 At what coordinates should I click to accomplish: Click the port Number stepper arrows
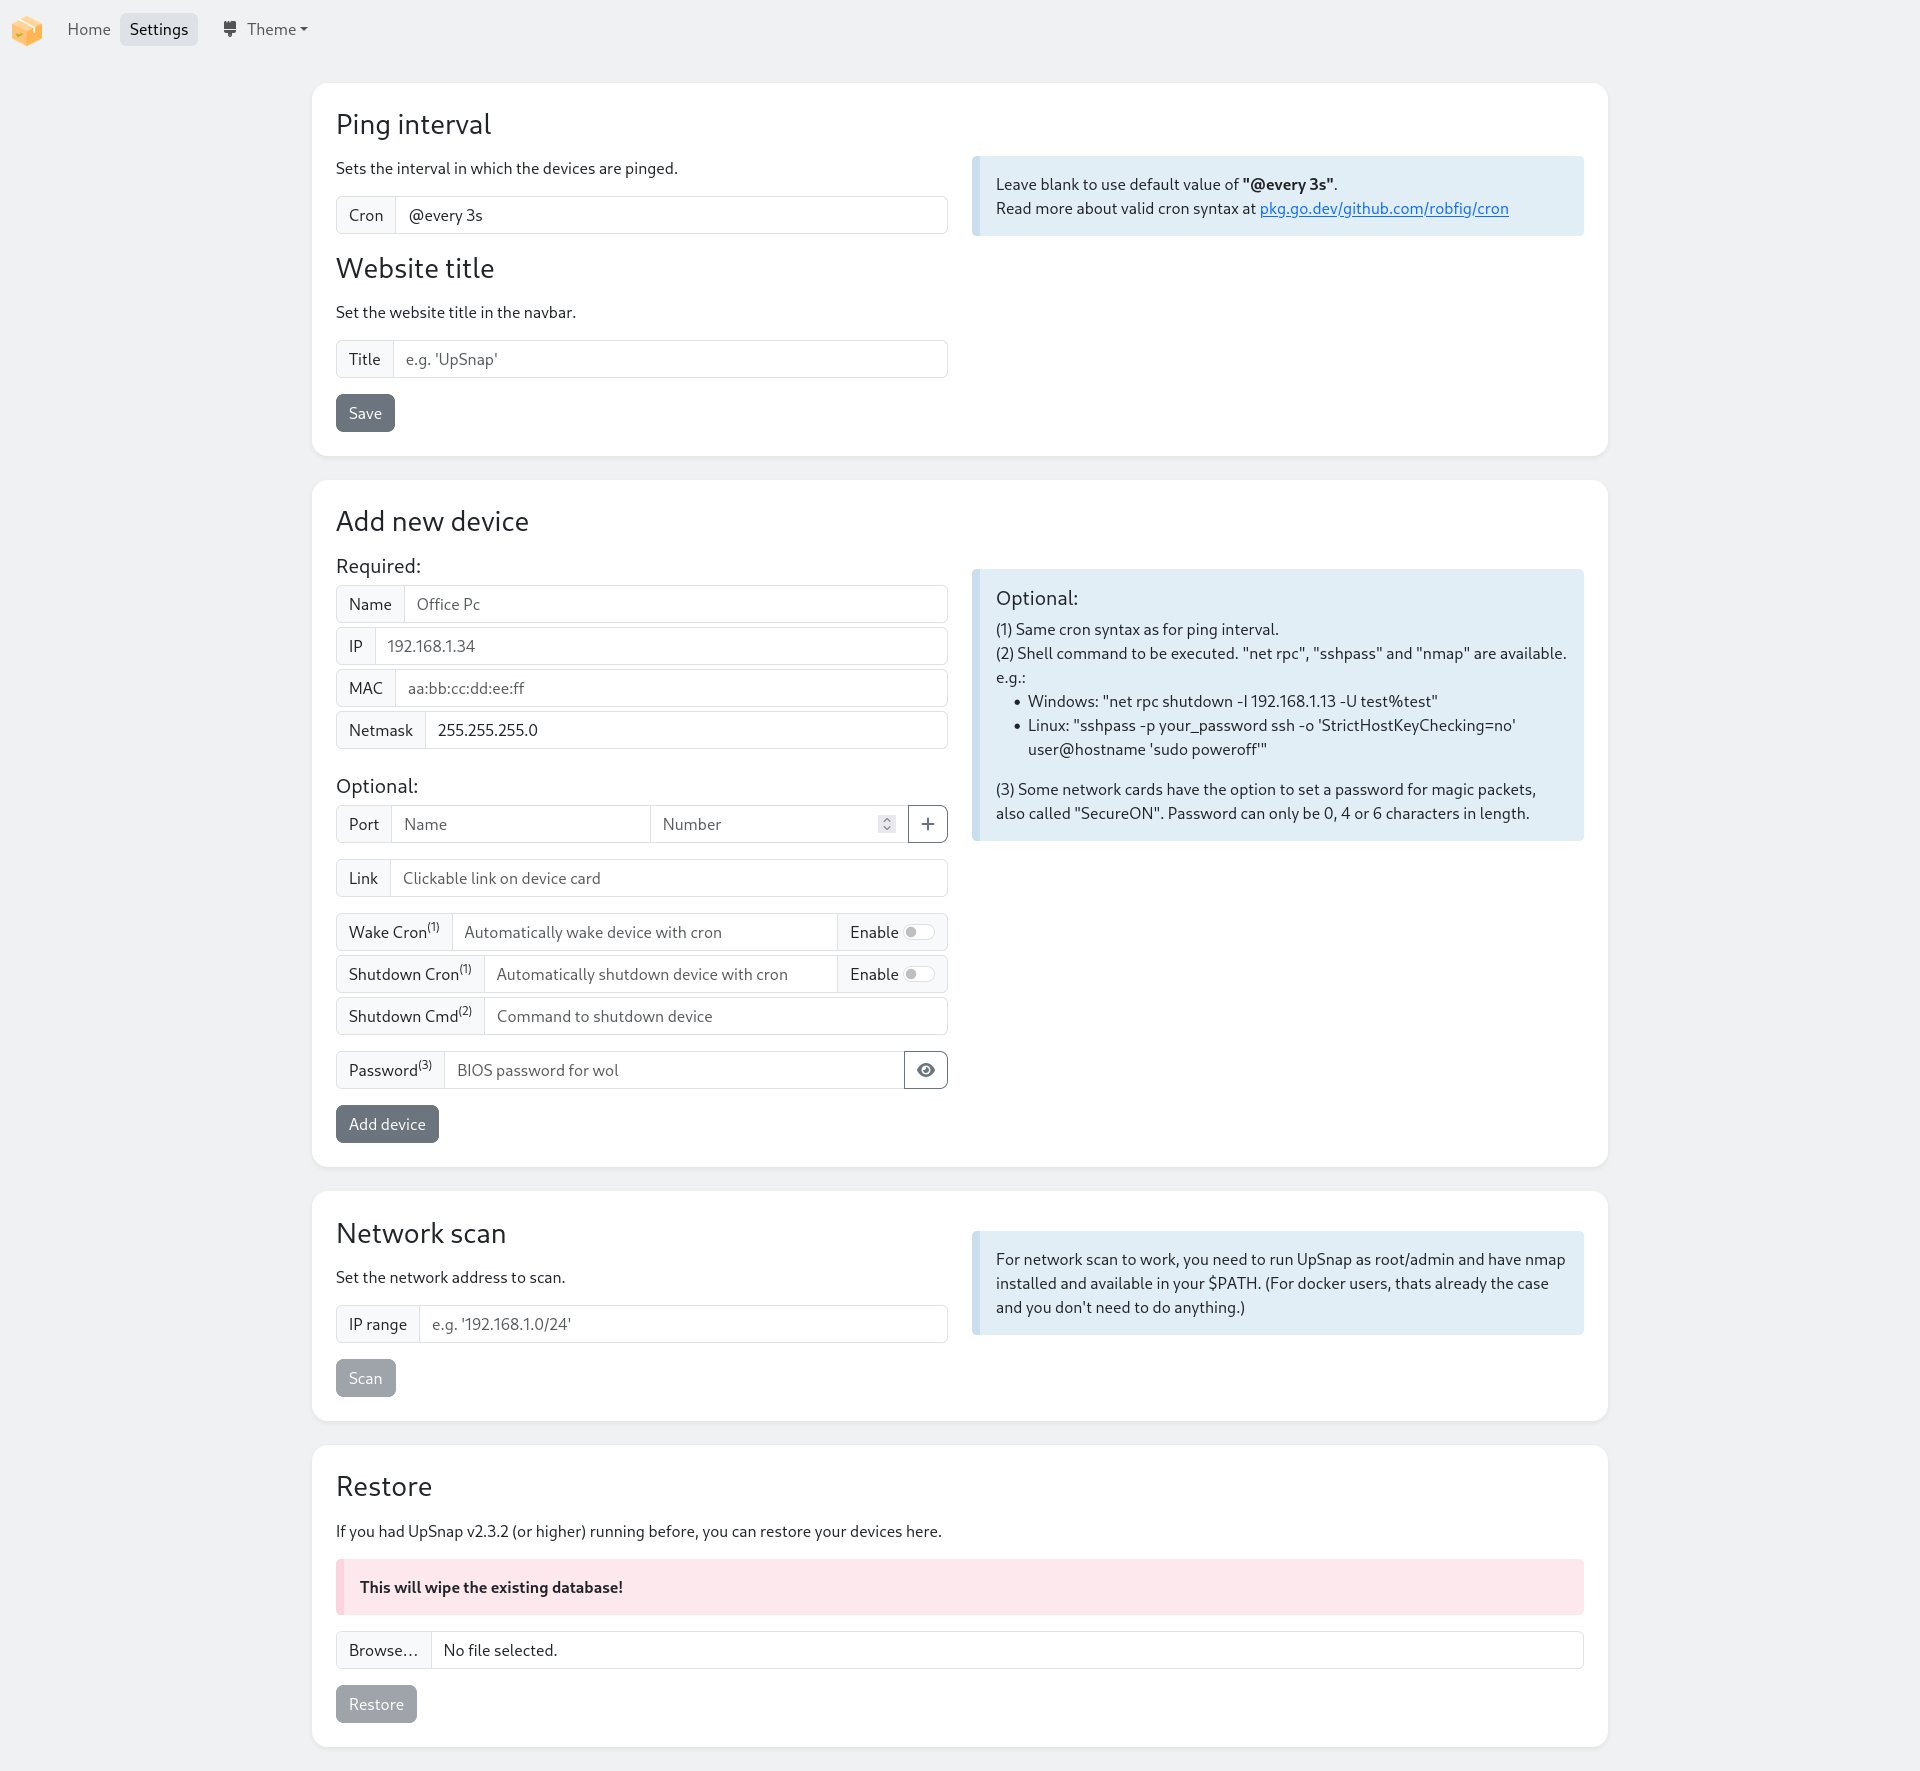tap(886, 824)
